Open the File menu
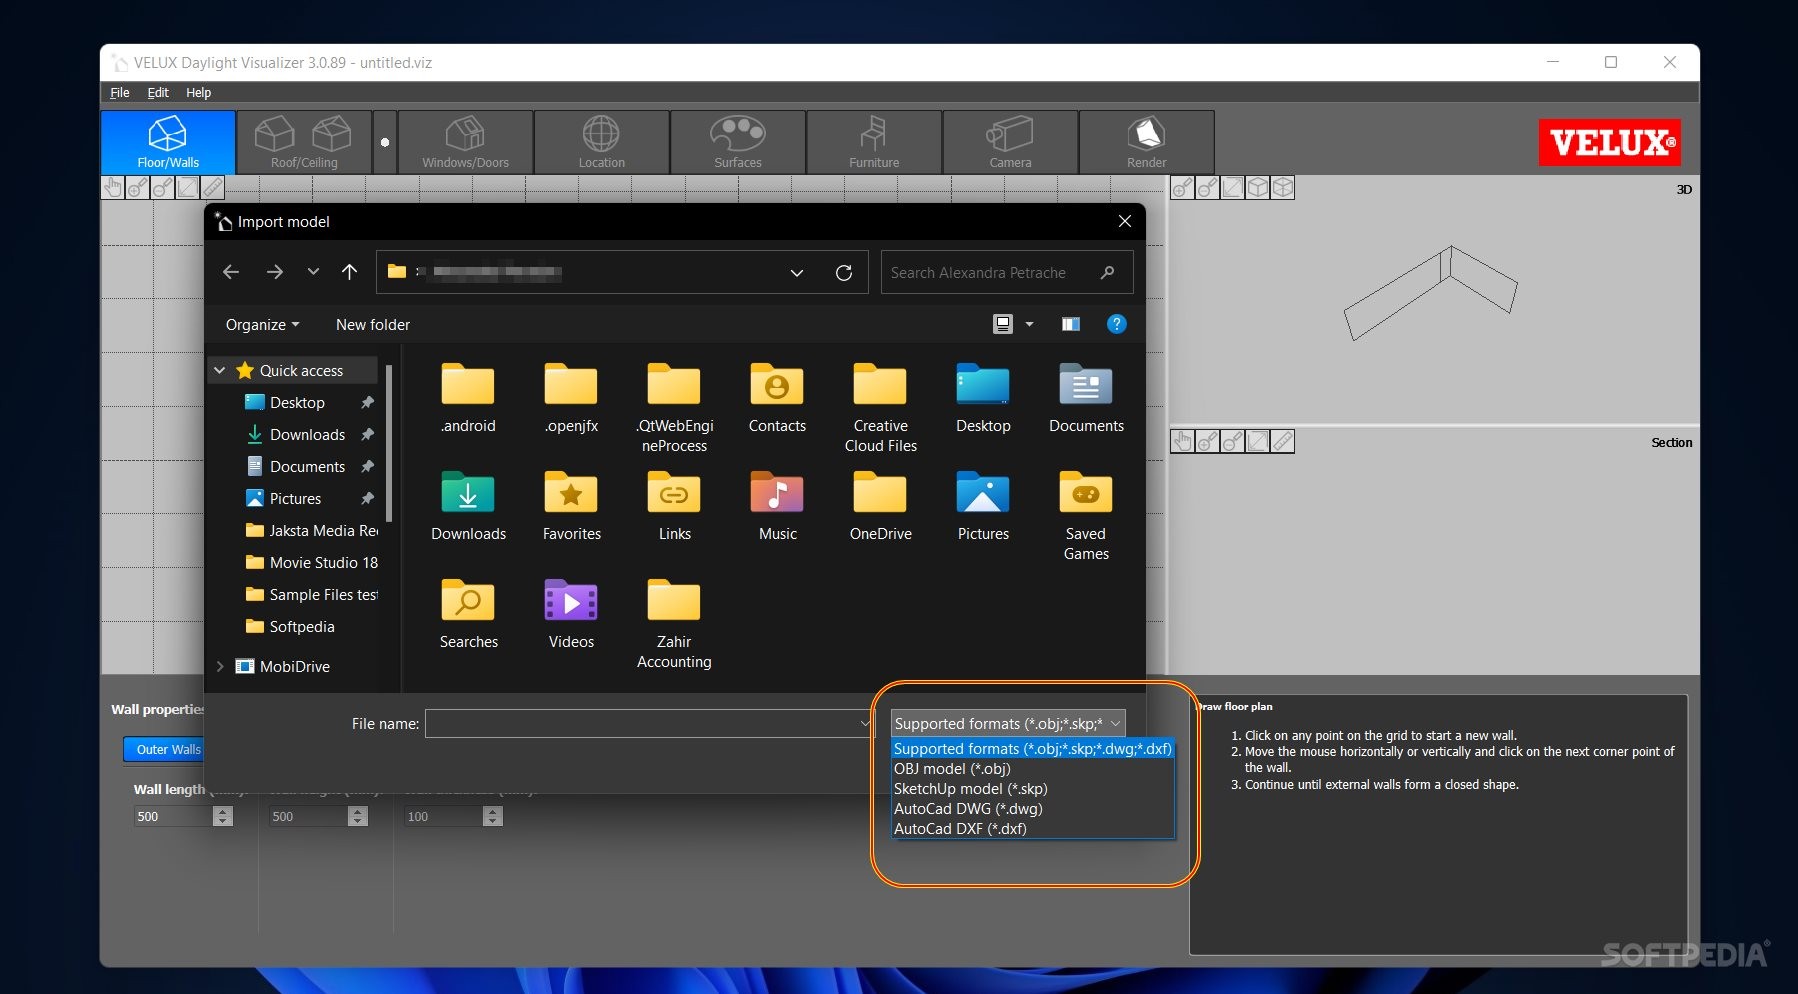This screenshot has height=994, width=1798. pyautogui.click(x=120, y=92)
